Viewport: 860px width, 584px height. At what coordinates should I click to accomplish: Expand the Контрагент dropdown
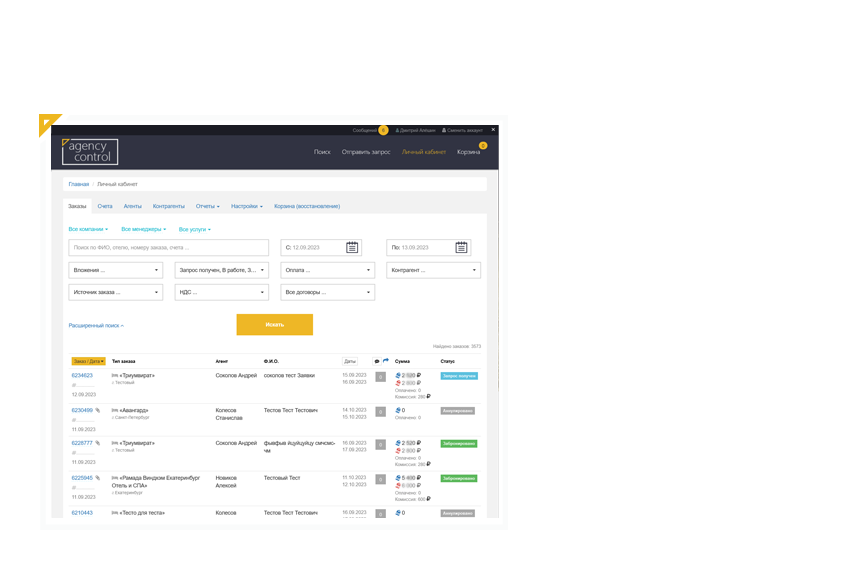(433, 270)
